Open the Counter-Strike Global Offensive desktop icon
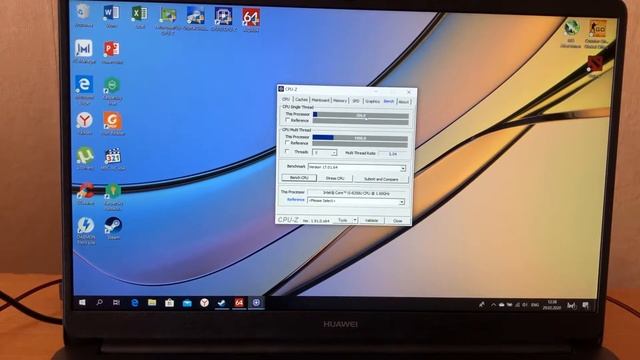Screen dimensions: 640x360 point(596,33)
